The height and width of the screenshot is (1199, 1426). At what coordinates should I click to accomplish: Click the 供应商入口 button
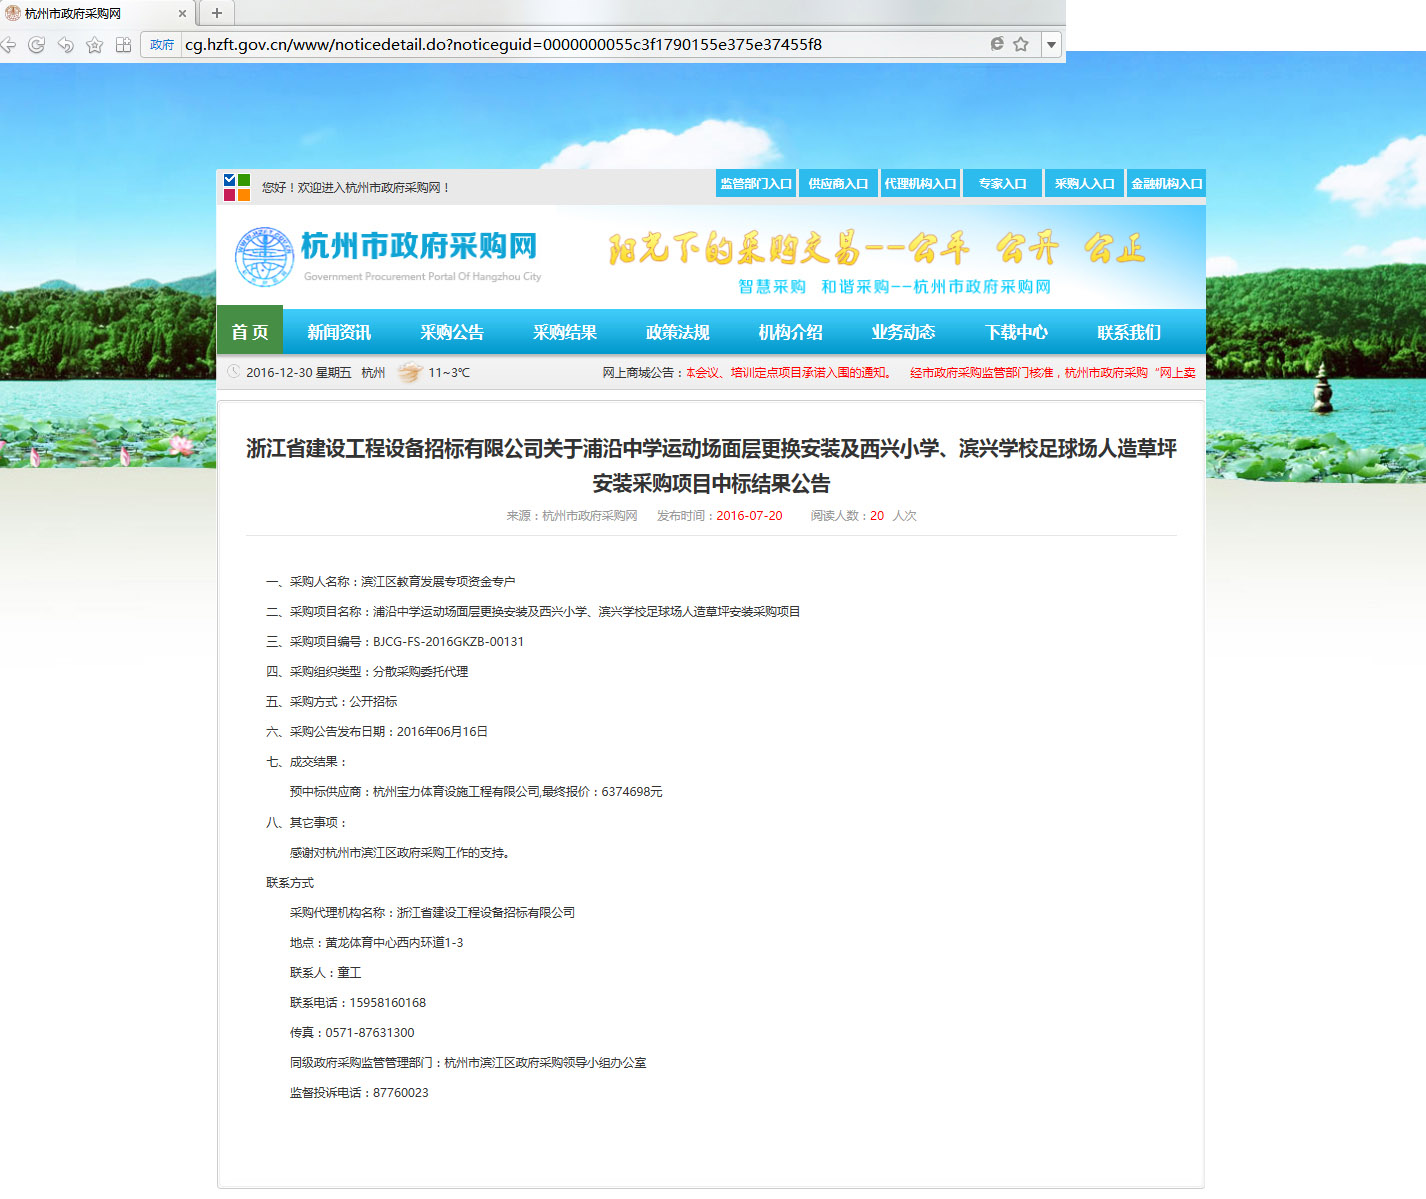click(x=838, y=184)
